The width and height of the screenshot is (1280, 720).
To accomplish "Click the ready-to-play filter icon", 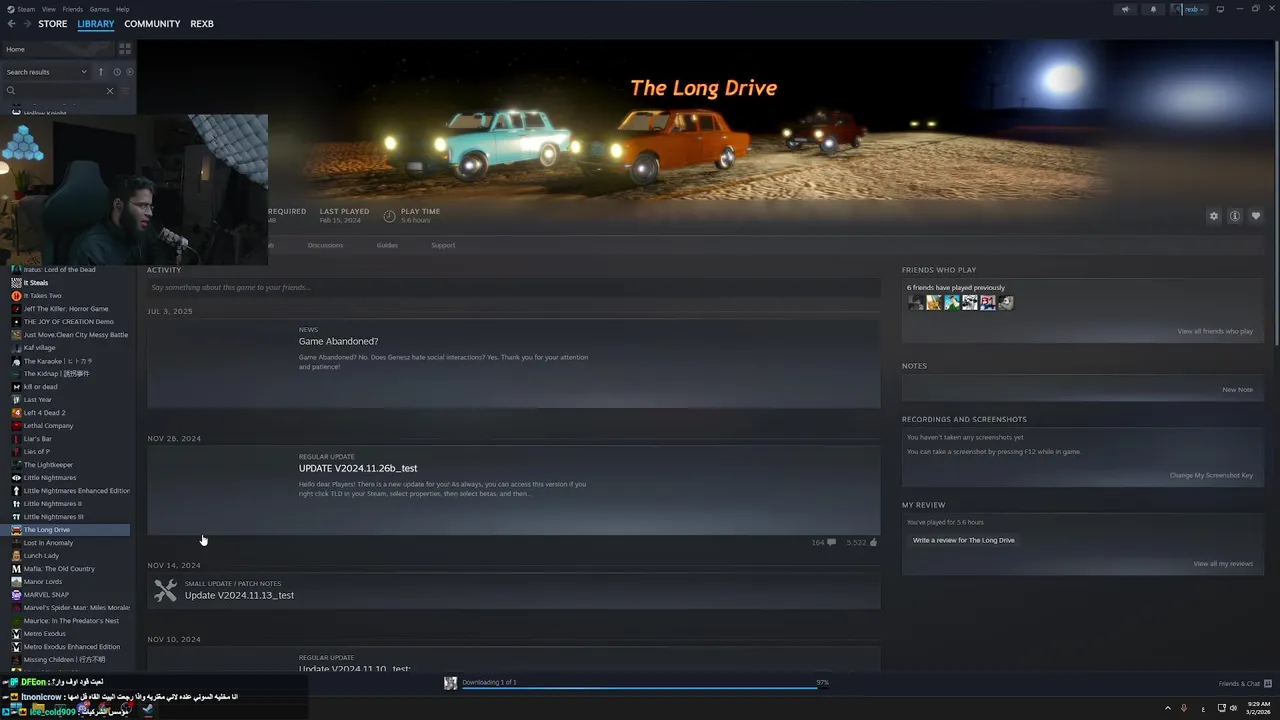I will 129,72.
